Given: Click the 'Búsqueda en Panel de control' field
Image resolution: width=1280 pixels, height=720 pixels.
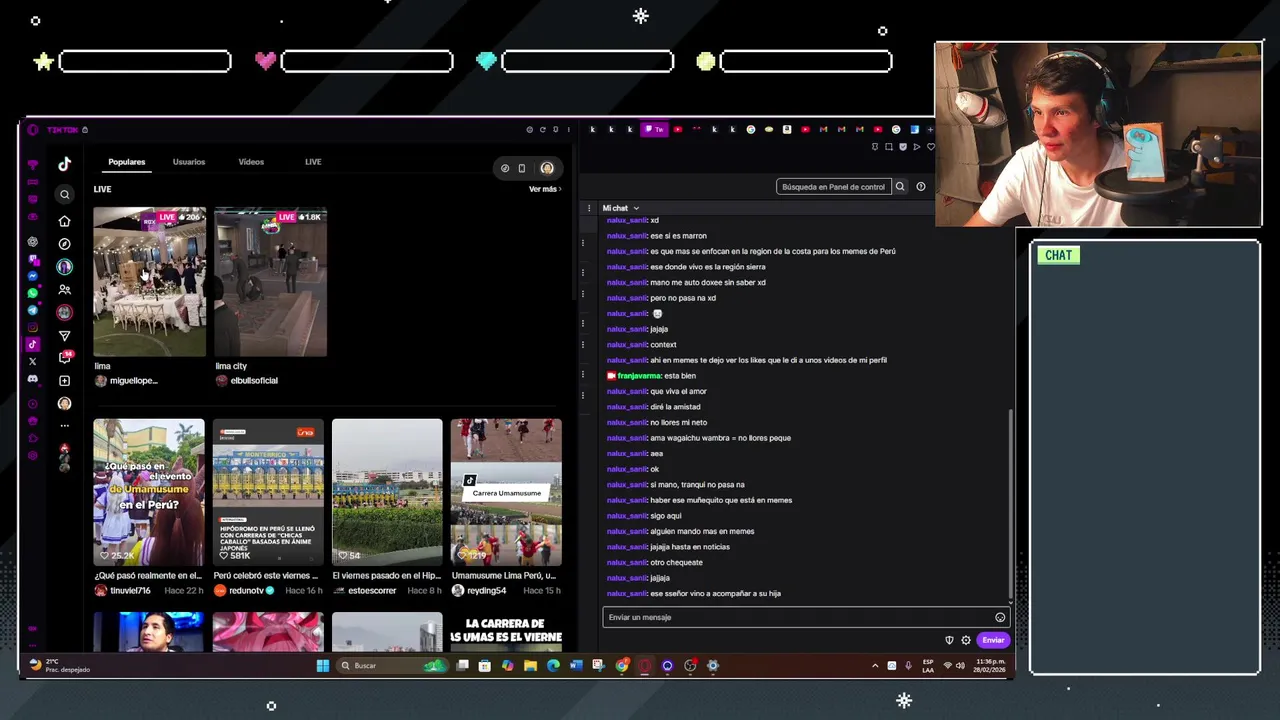Looking at the screenshot, I should point(833,186).
